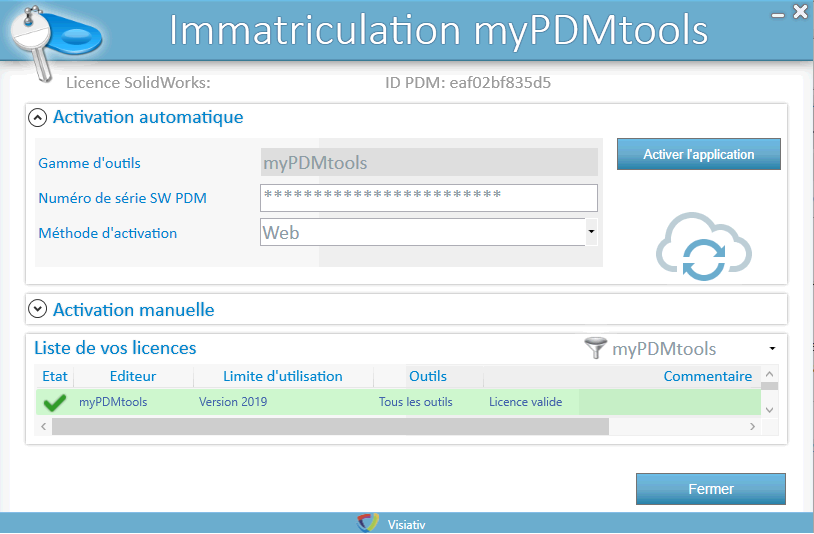Click the blue key logo icon
The image size is (814, 534).
coord(42,37)
